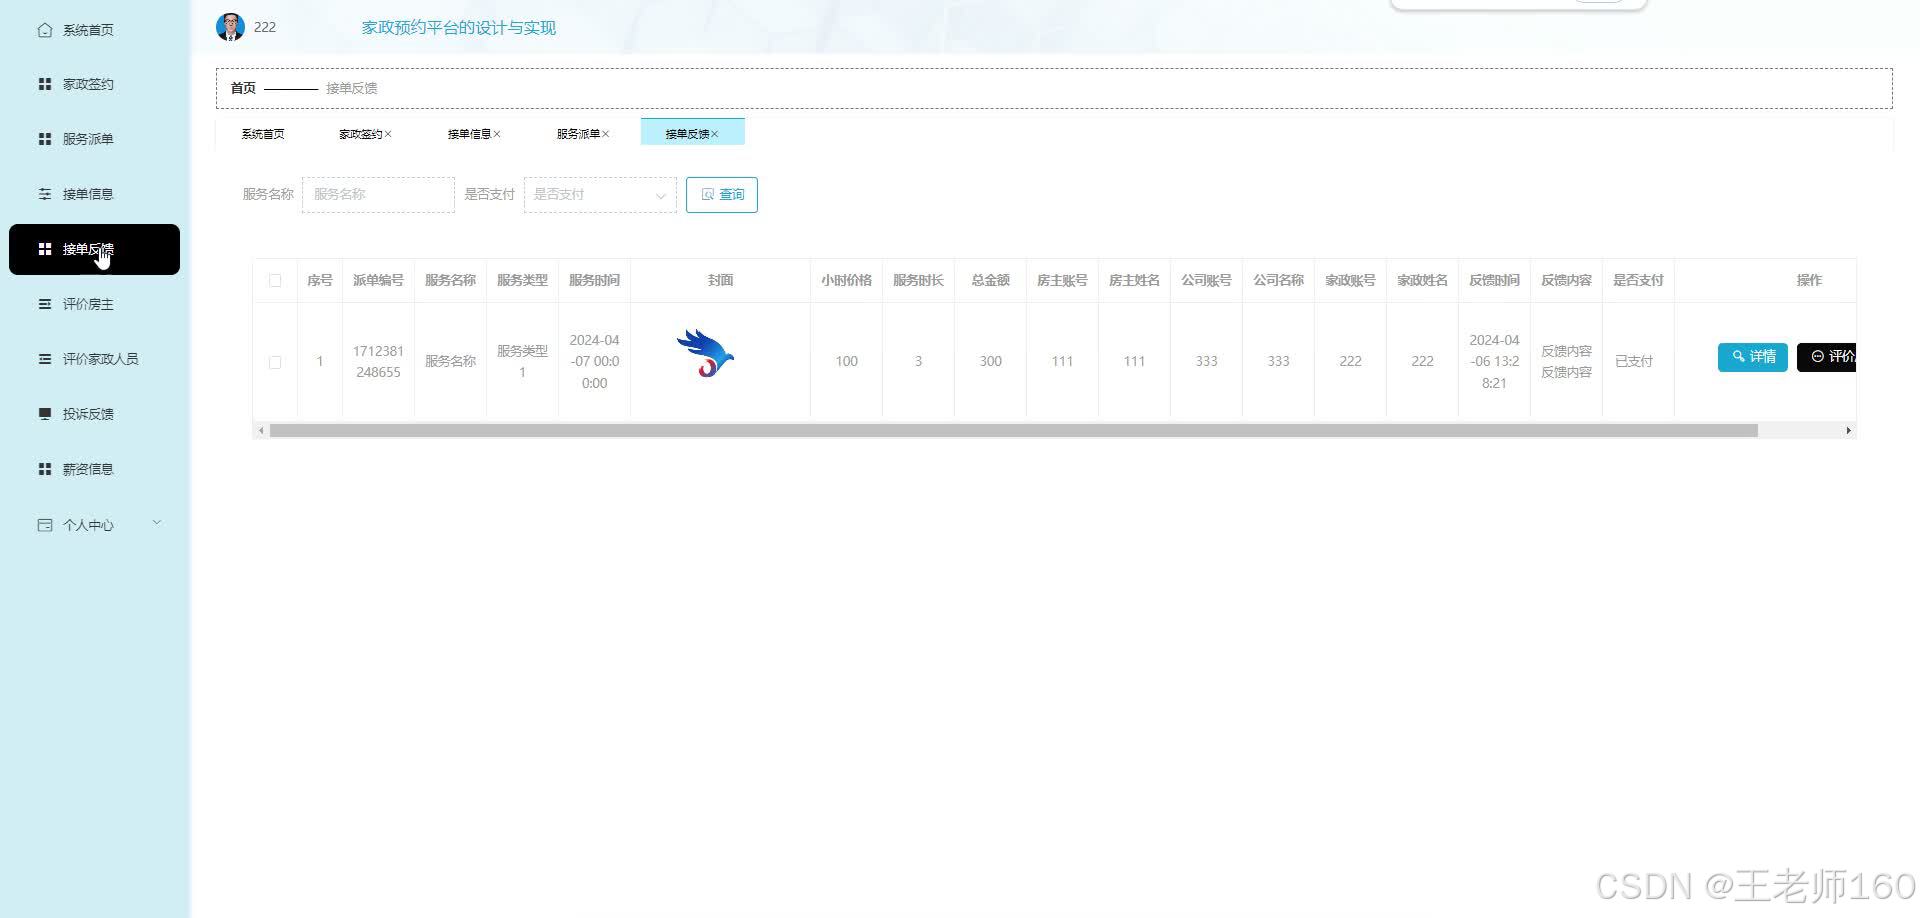The image size is (1920, 918).
Task: Click 接单反馈 in the breadcrumb
Action: [x=352, y=88]
